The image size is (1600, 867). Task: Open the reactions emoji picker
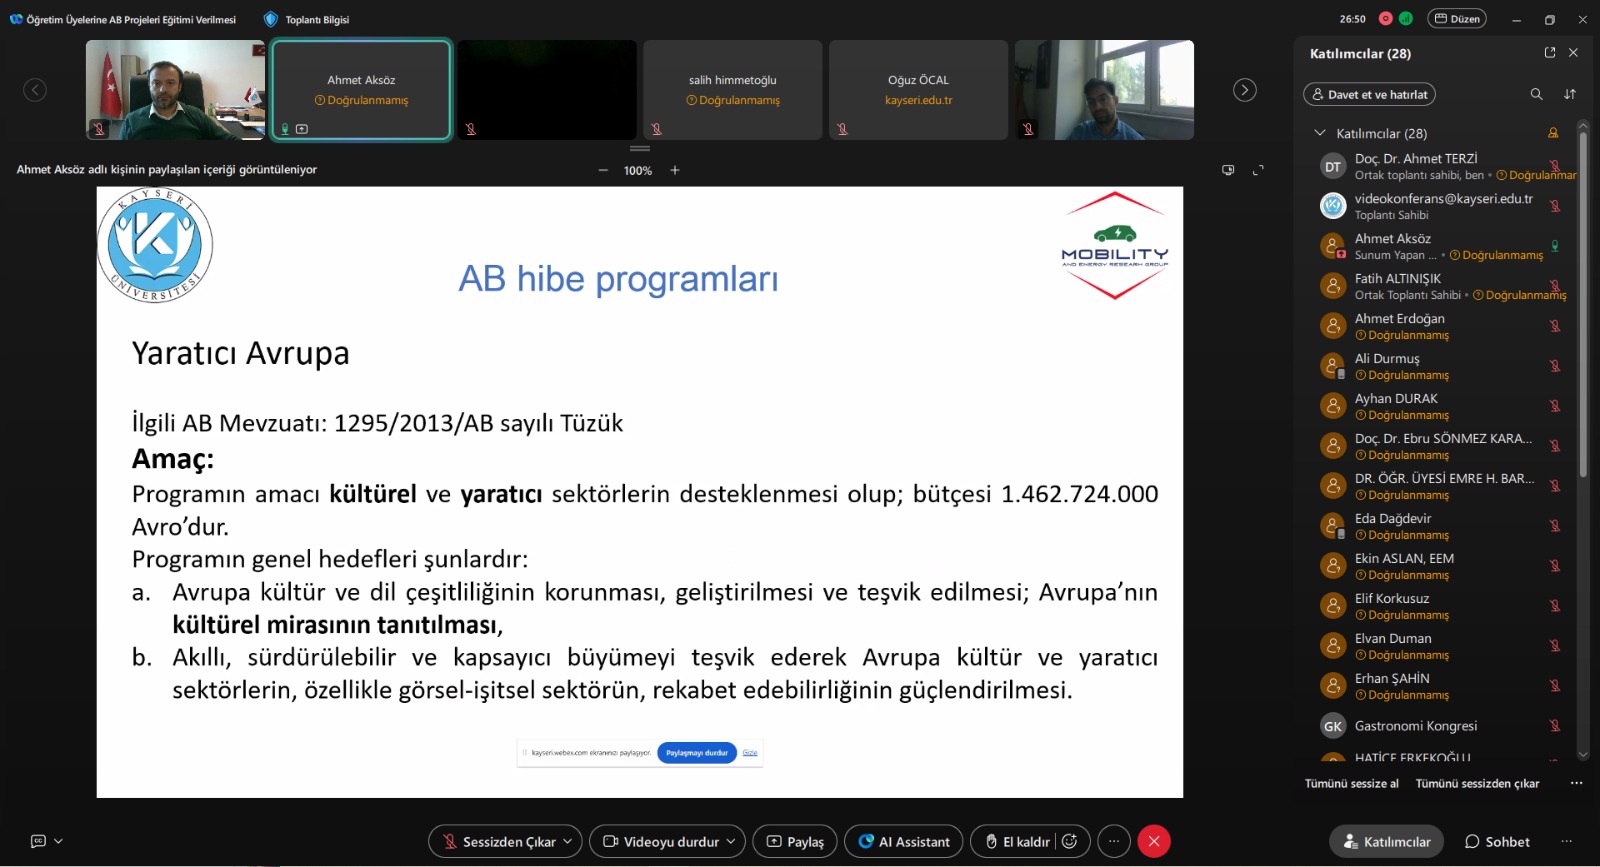click(1069, 842)
